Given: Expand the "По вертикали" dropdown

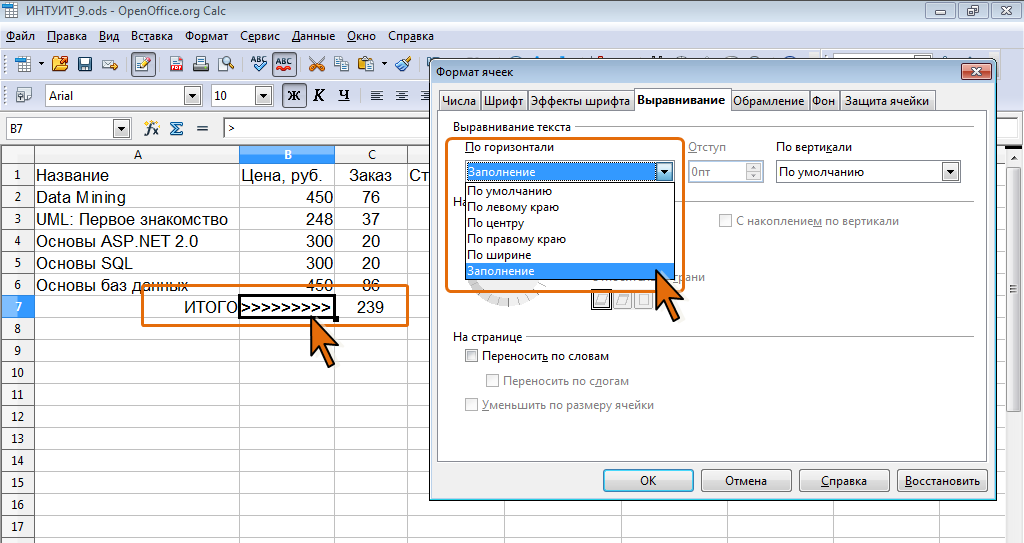Looking at the screenshot, I should (950, 172).
